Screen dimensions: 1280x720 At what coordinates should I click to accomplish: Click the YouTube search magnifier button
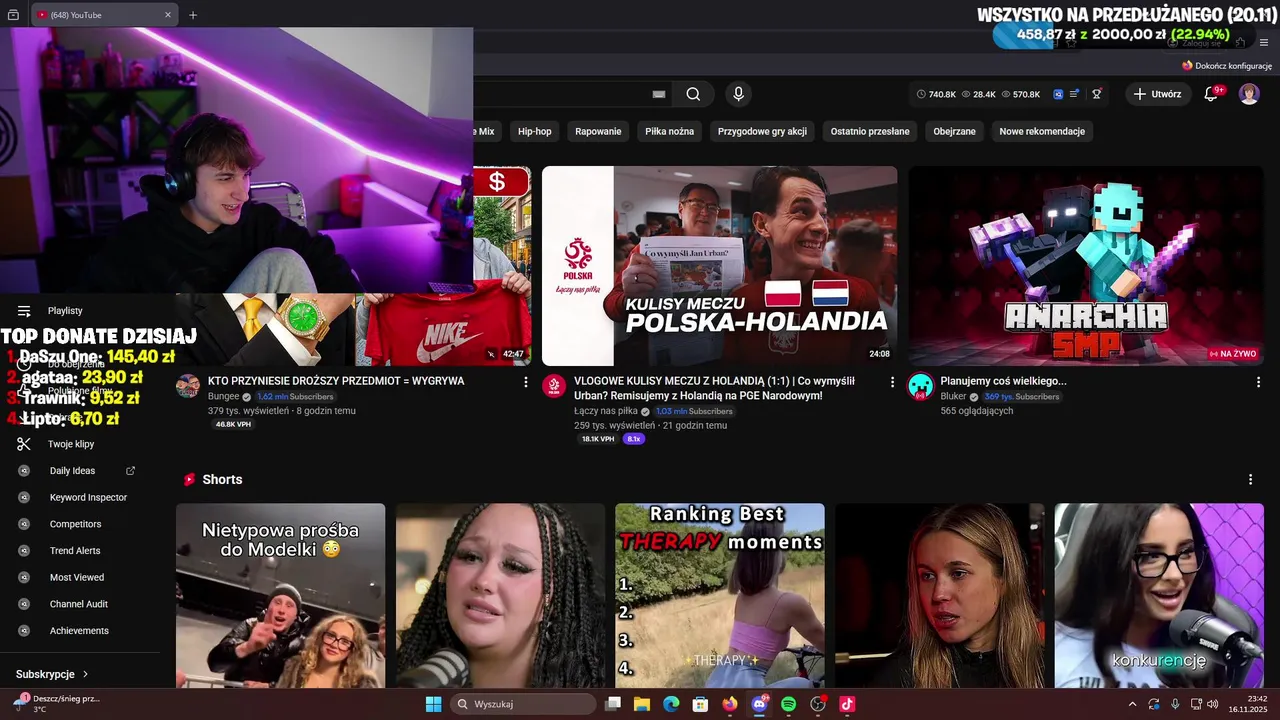tap(693, 94)
